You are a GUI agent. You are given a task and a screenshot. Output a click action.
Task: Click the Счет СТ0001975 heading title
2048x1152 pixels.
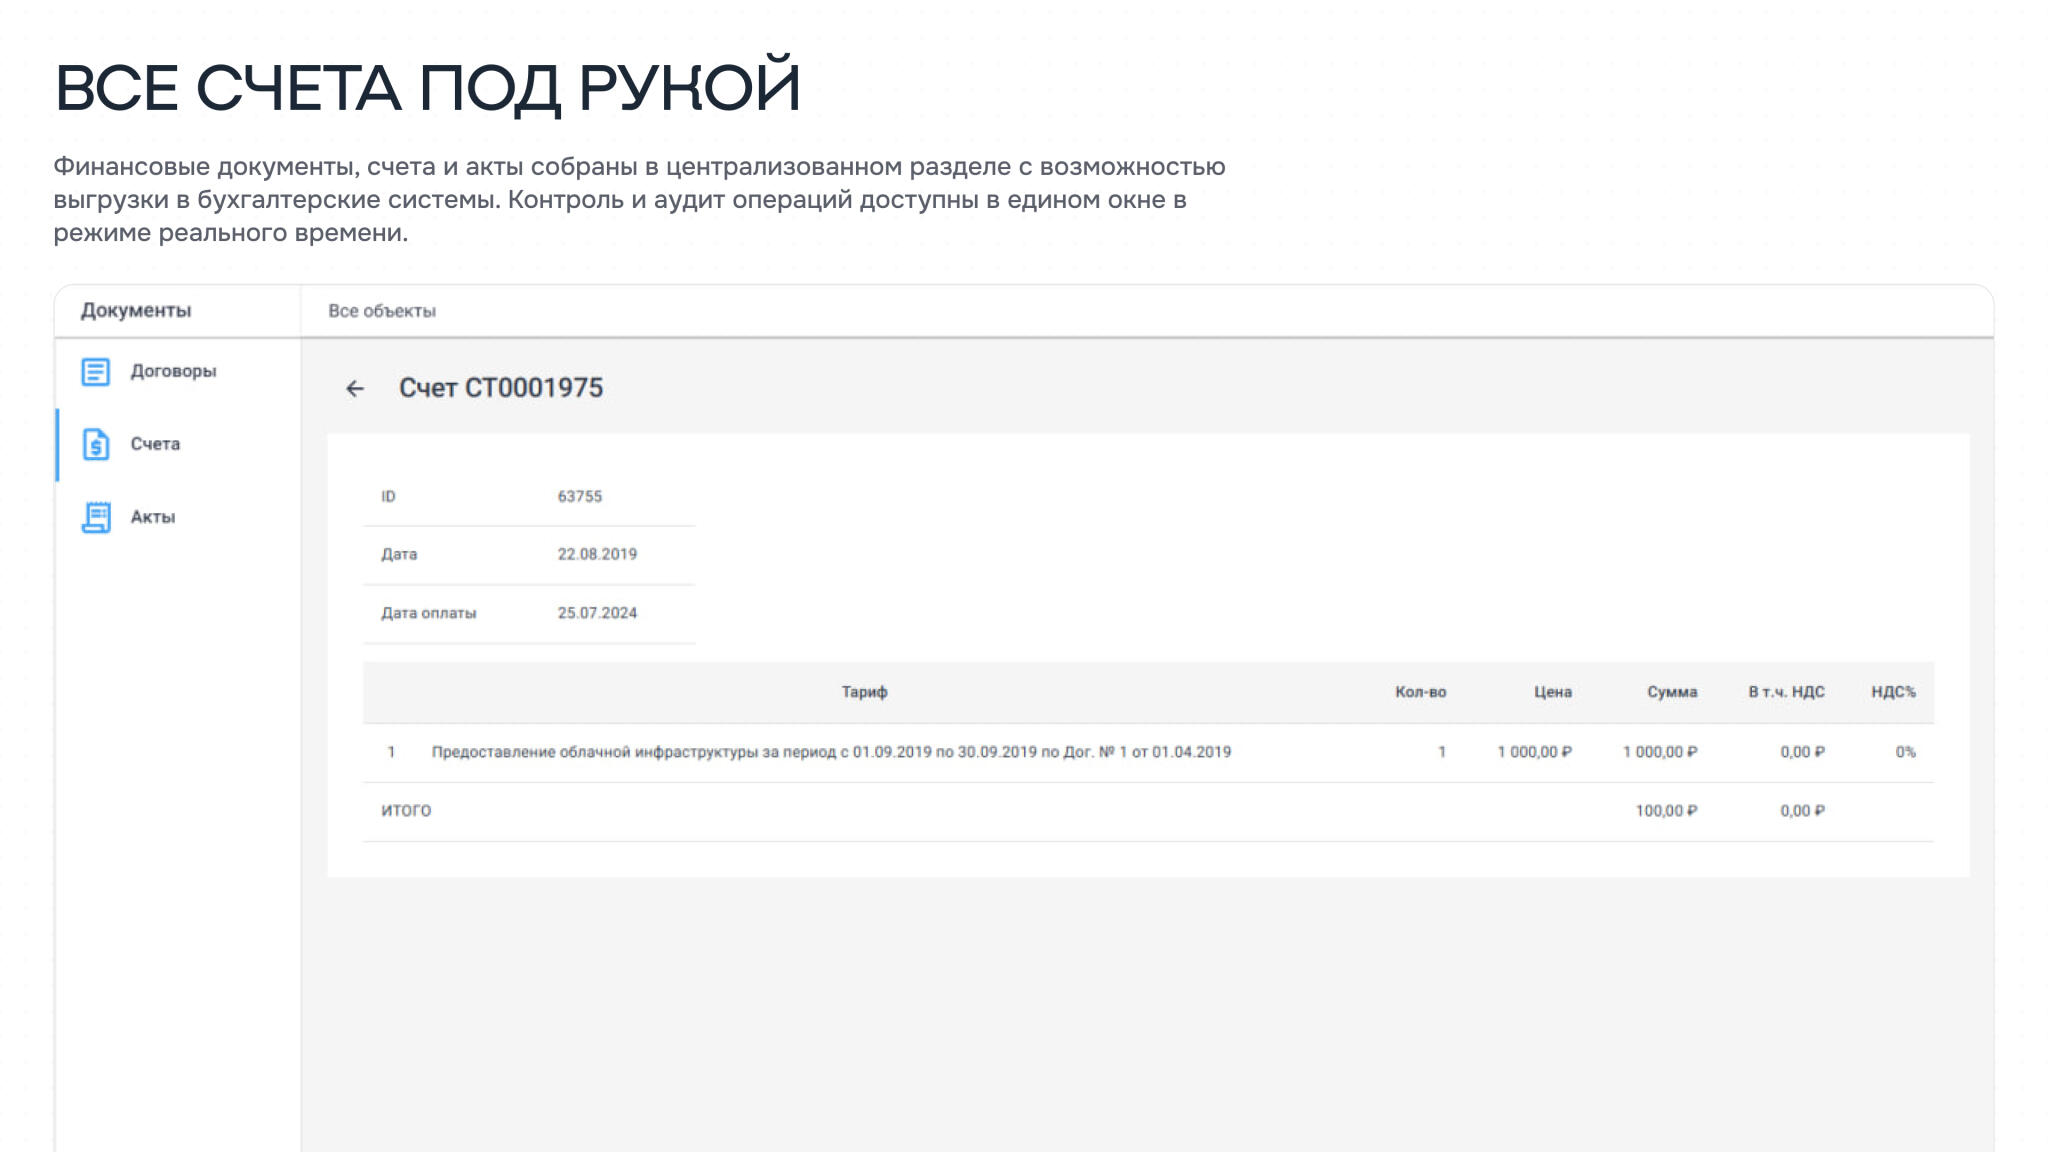click(x=501, y=388)
